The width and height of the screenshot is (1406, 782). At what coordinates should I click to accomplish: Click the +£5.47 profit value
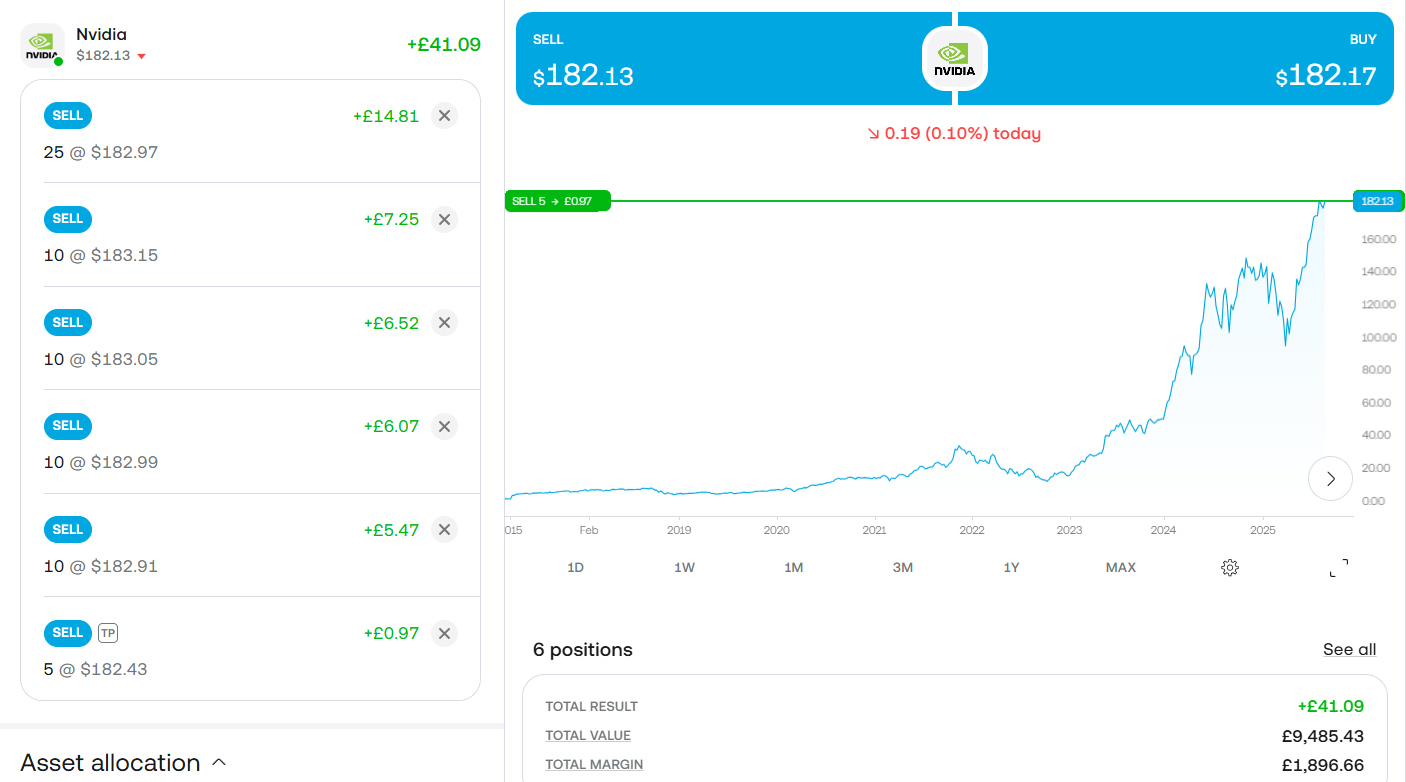coord(391,530)
